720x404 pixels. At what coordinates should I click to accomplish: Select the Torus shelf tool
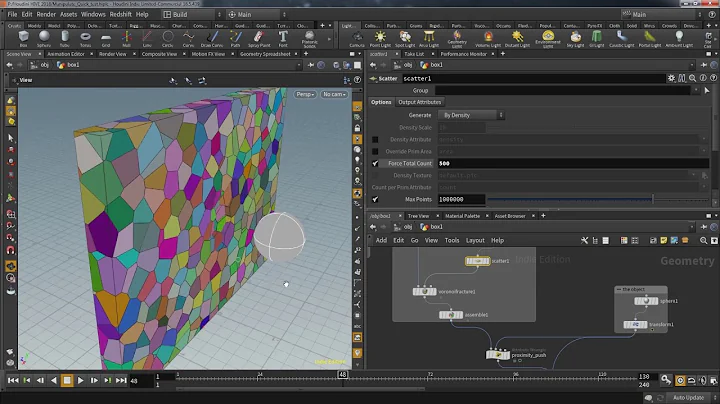(85, 38)
